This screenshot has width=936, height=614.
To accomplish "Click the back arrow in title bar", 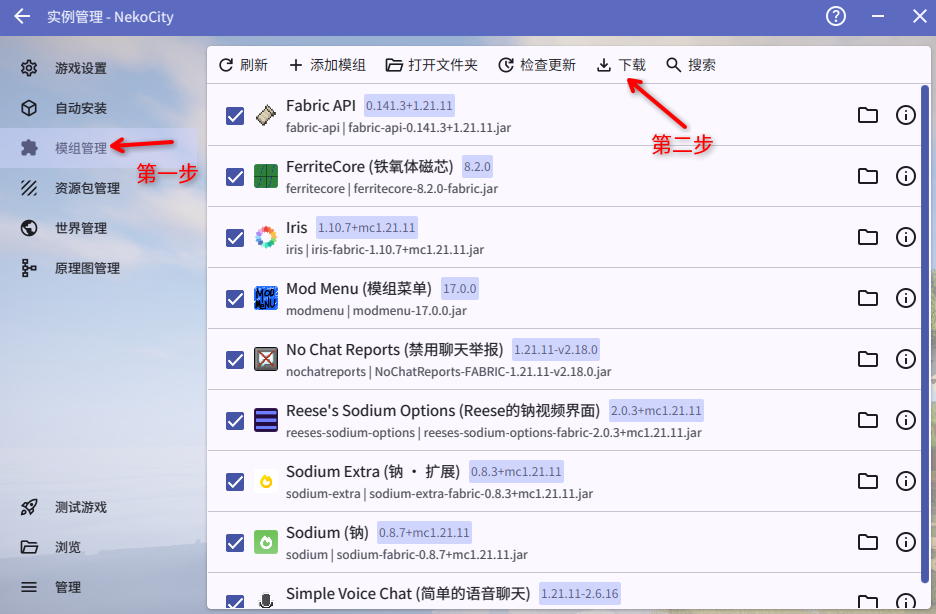I will click(x=22, y=17).
